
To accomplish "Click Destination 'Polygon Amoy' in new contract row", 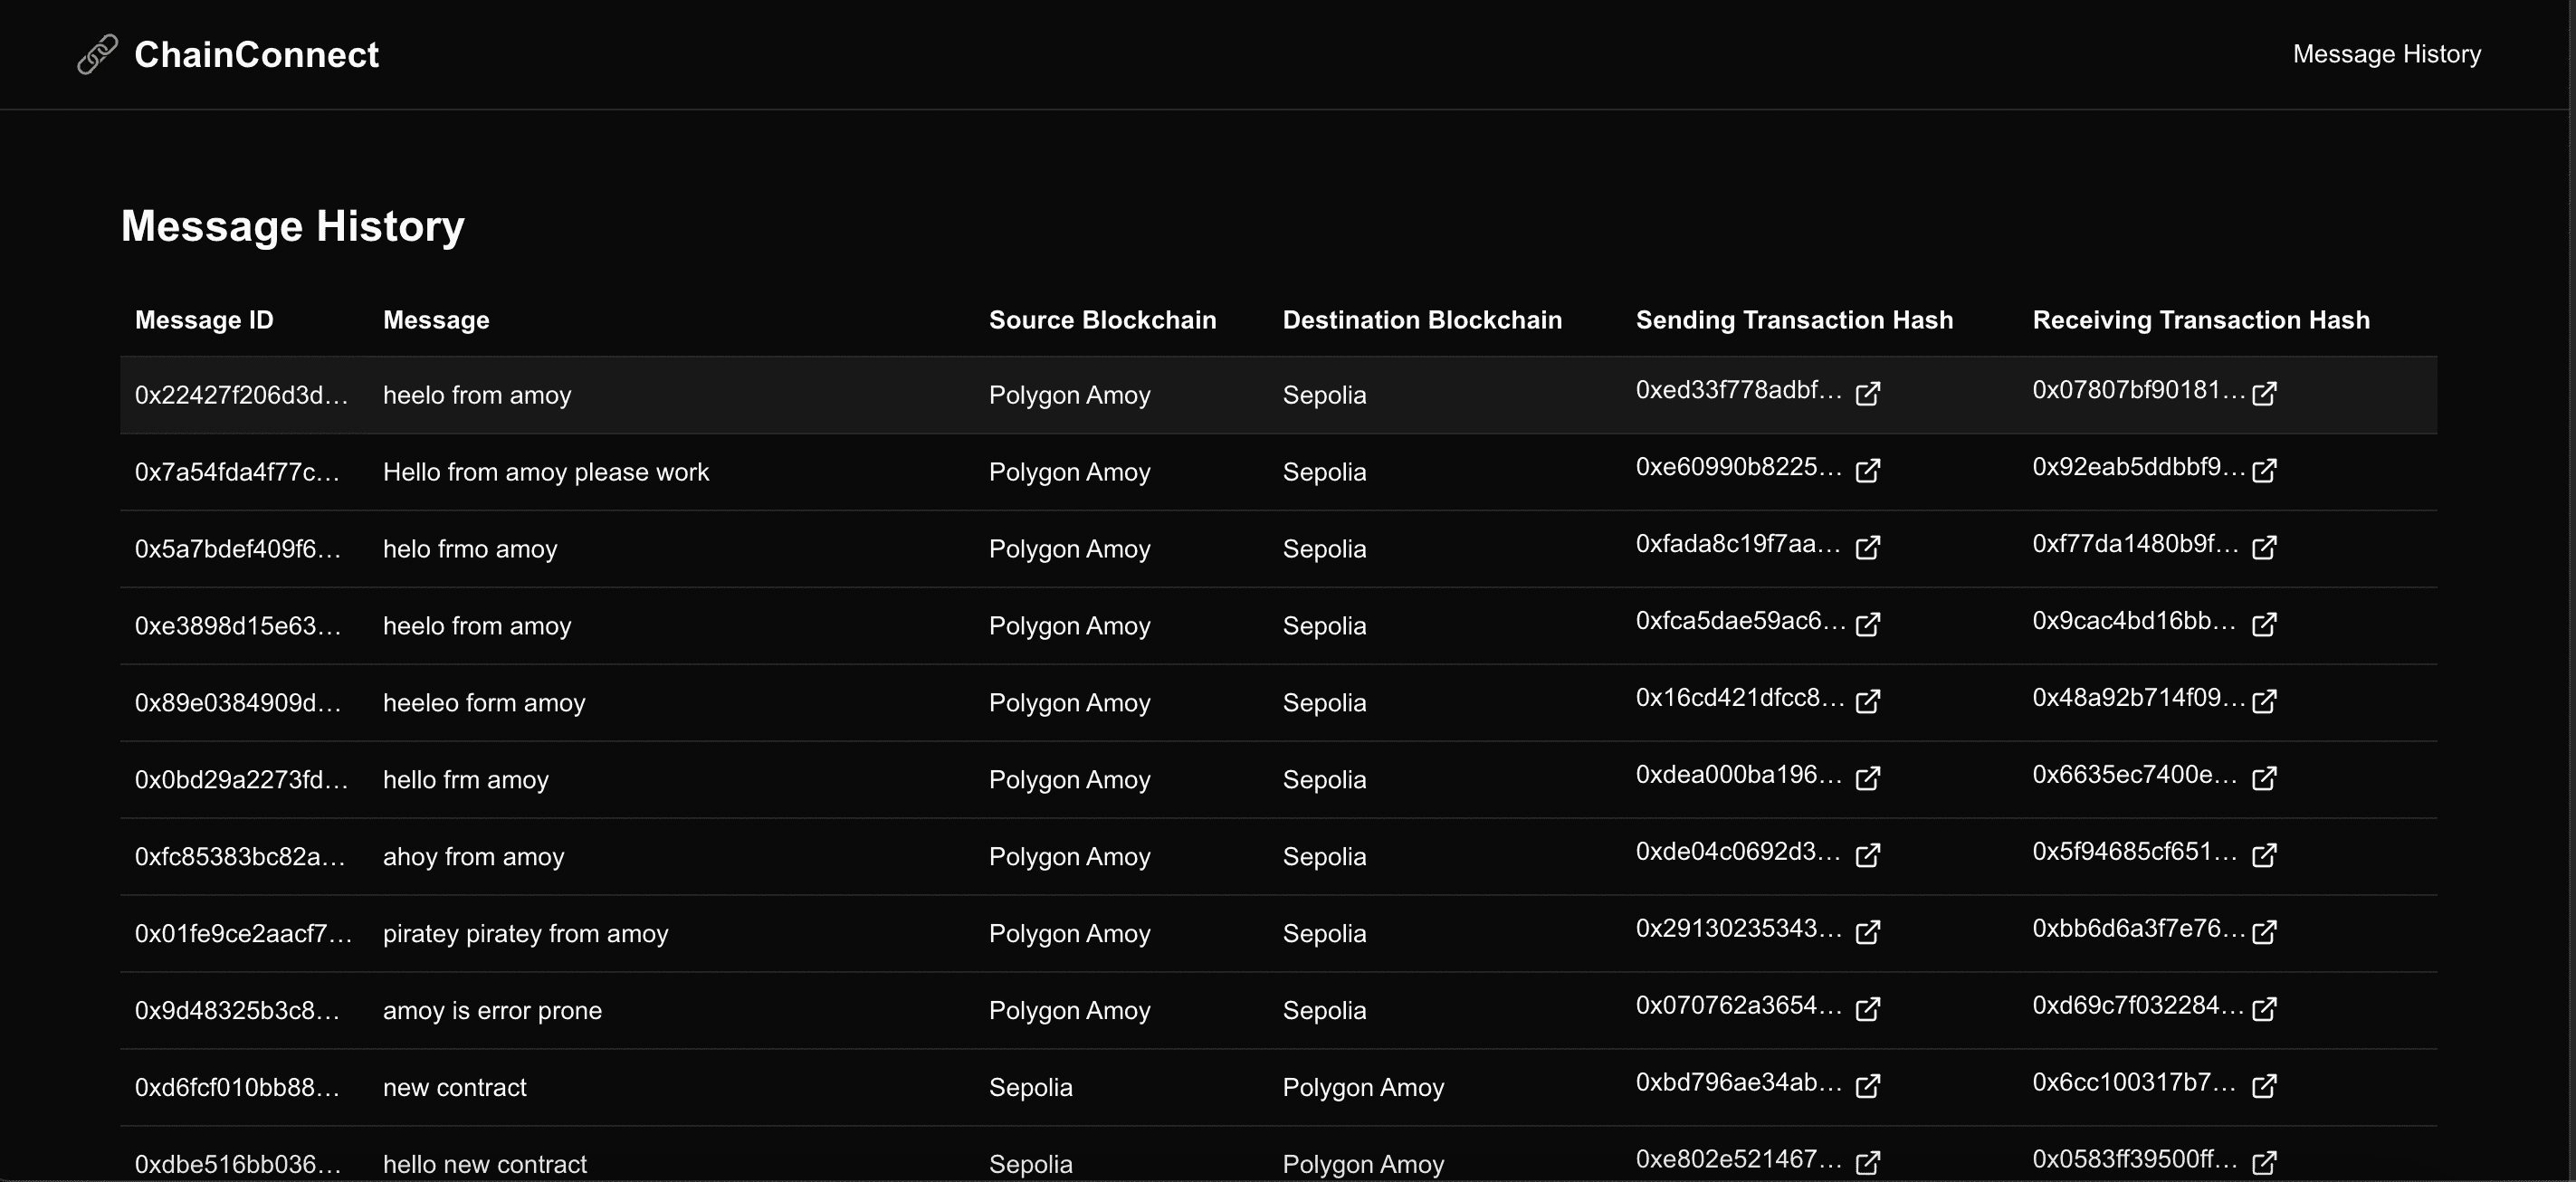I will tap(1363, 1088).
